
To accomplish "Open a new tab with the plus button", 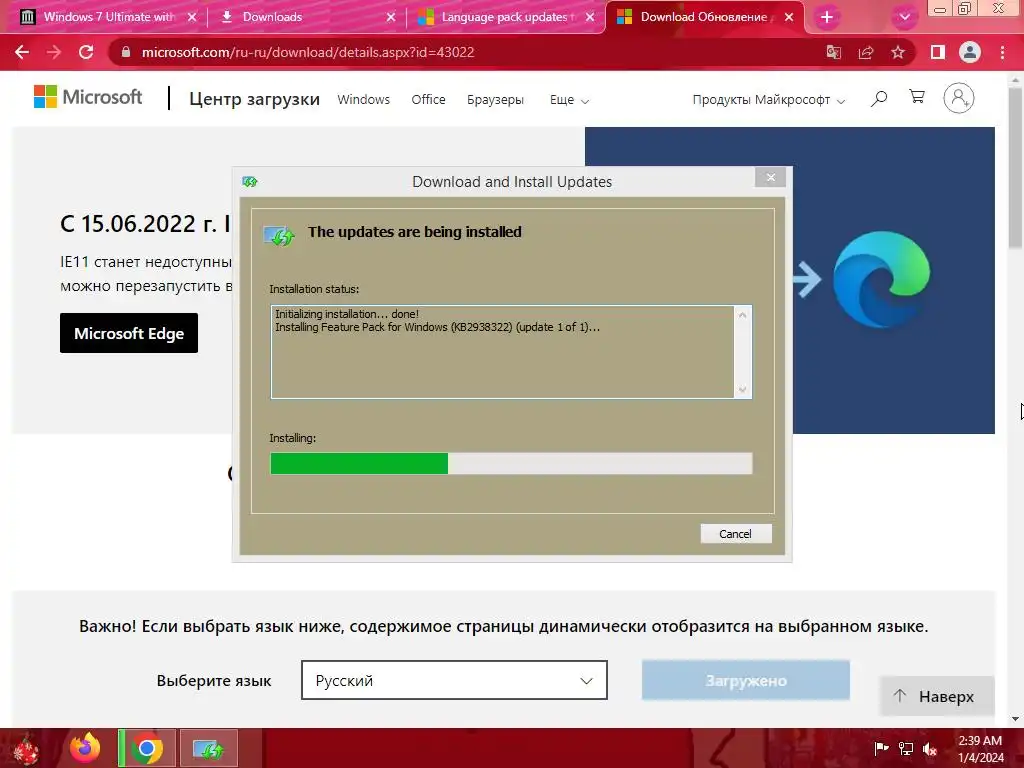I will [x=827, y=17].
